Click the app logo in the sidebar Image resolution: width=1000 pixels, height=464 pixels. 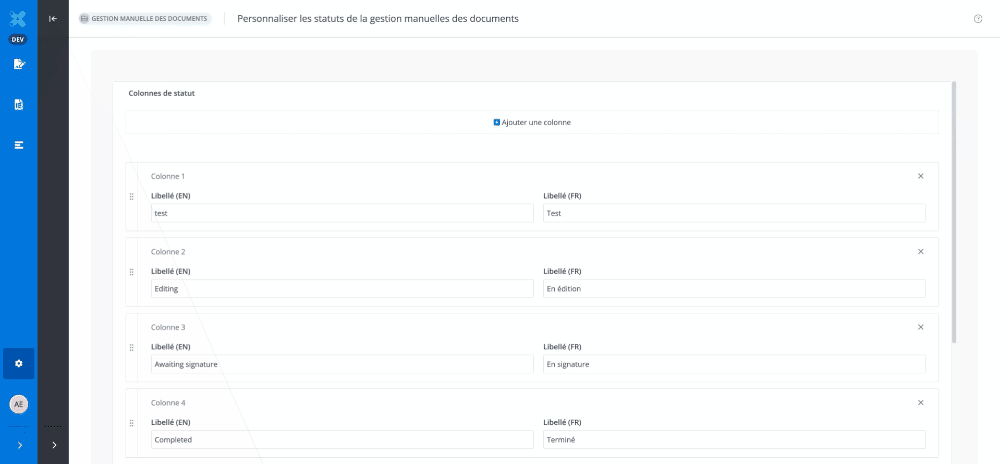18,19
